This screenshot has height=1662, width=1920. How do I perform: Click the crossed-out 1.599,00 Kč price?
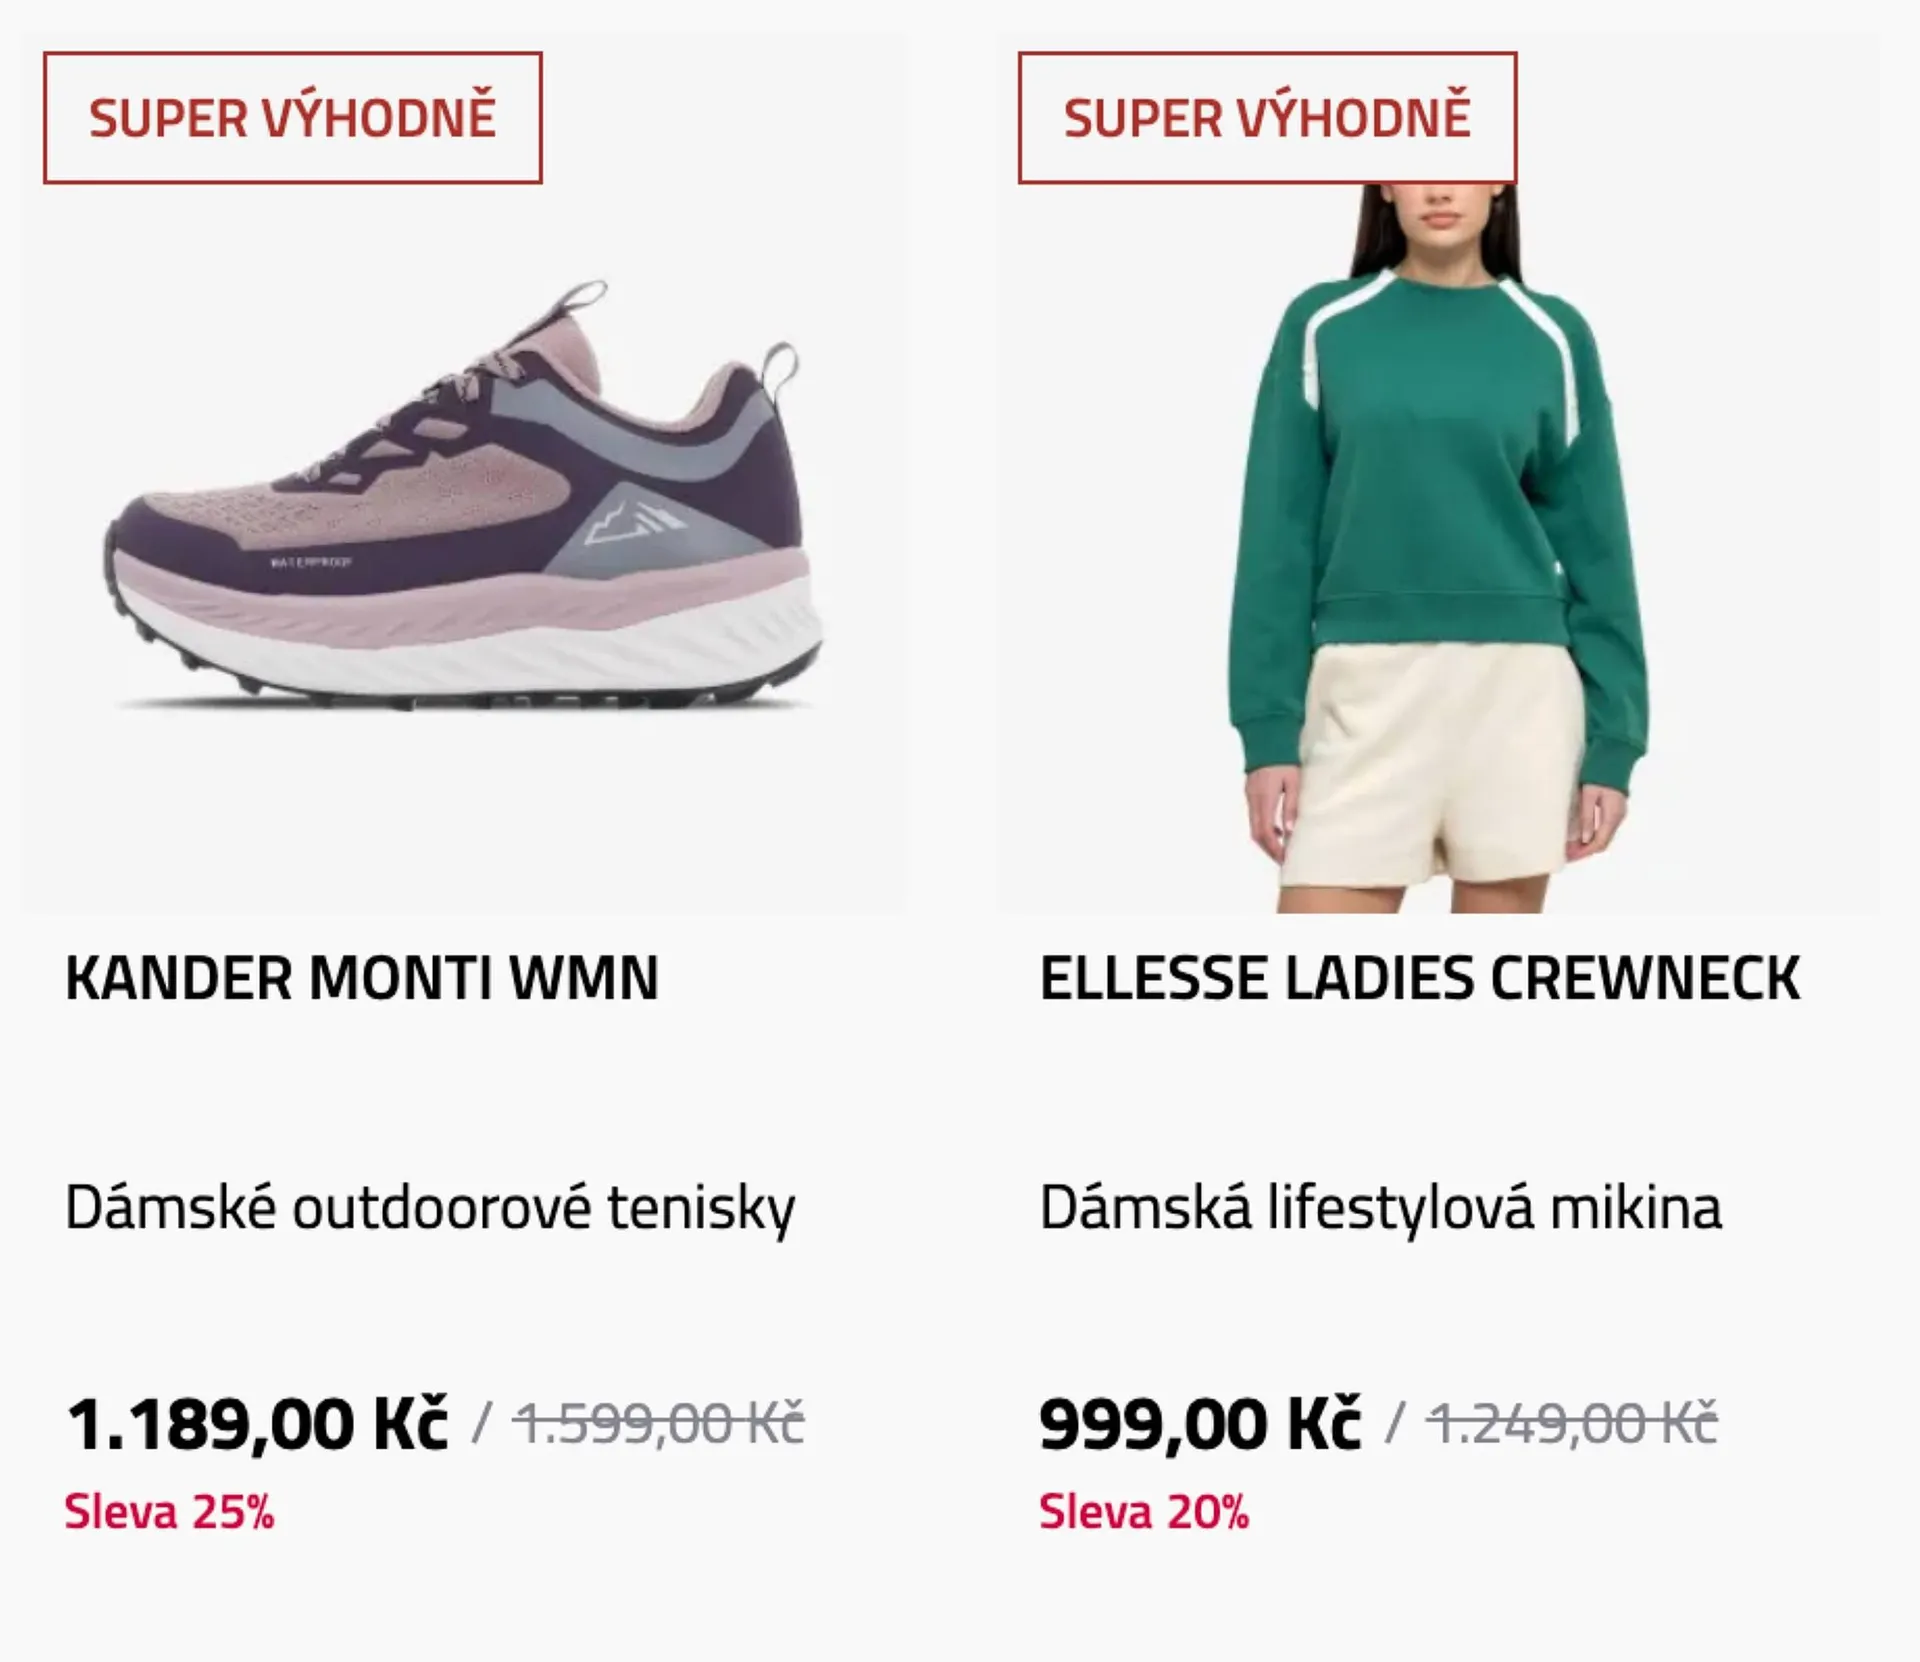click(659, 1423)
